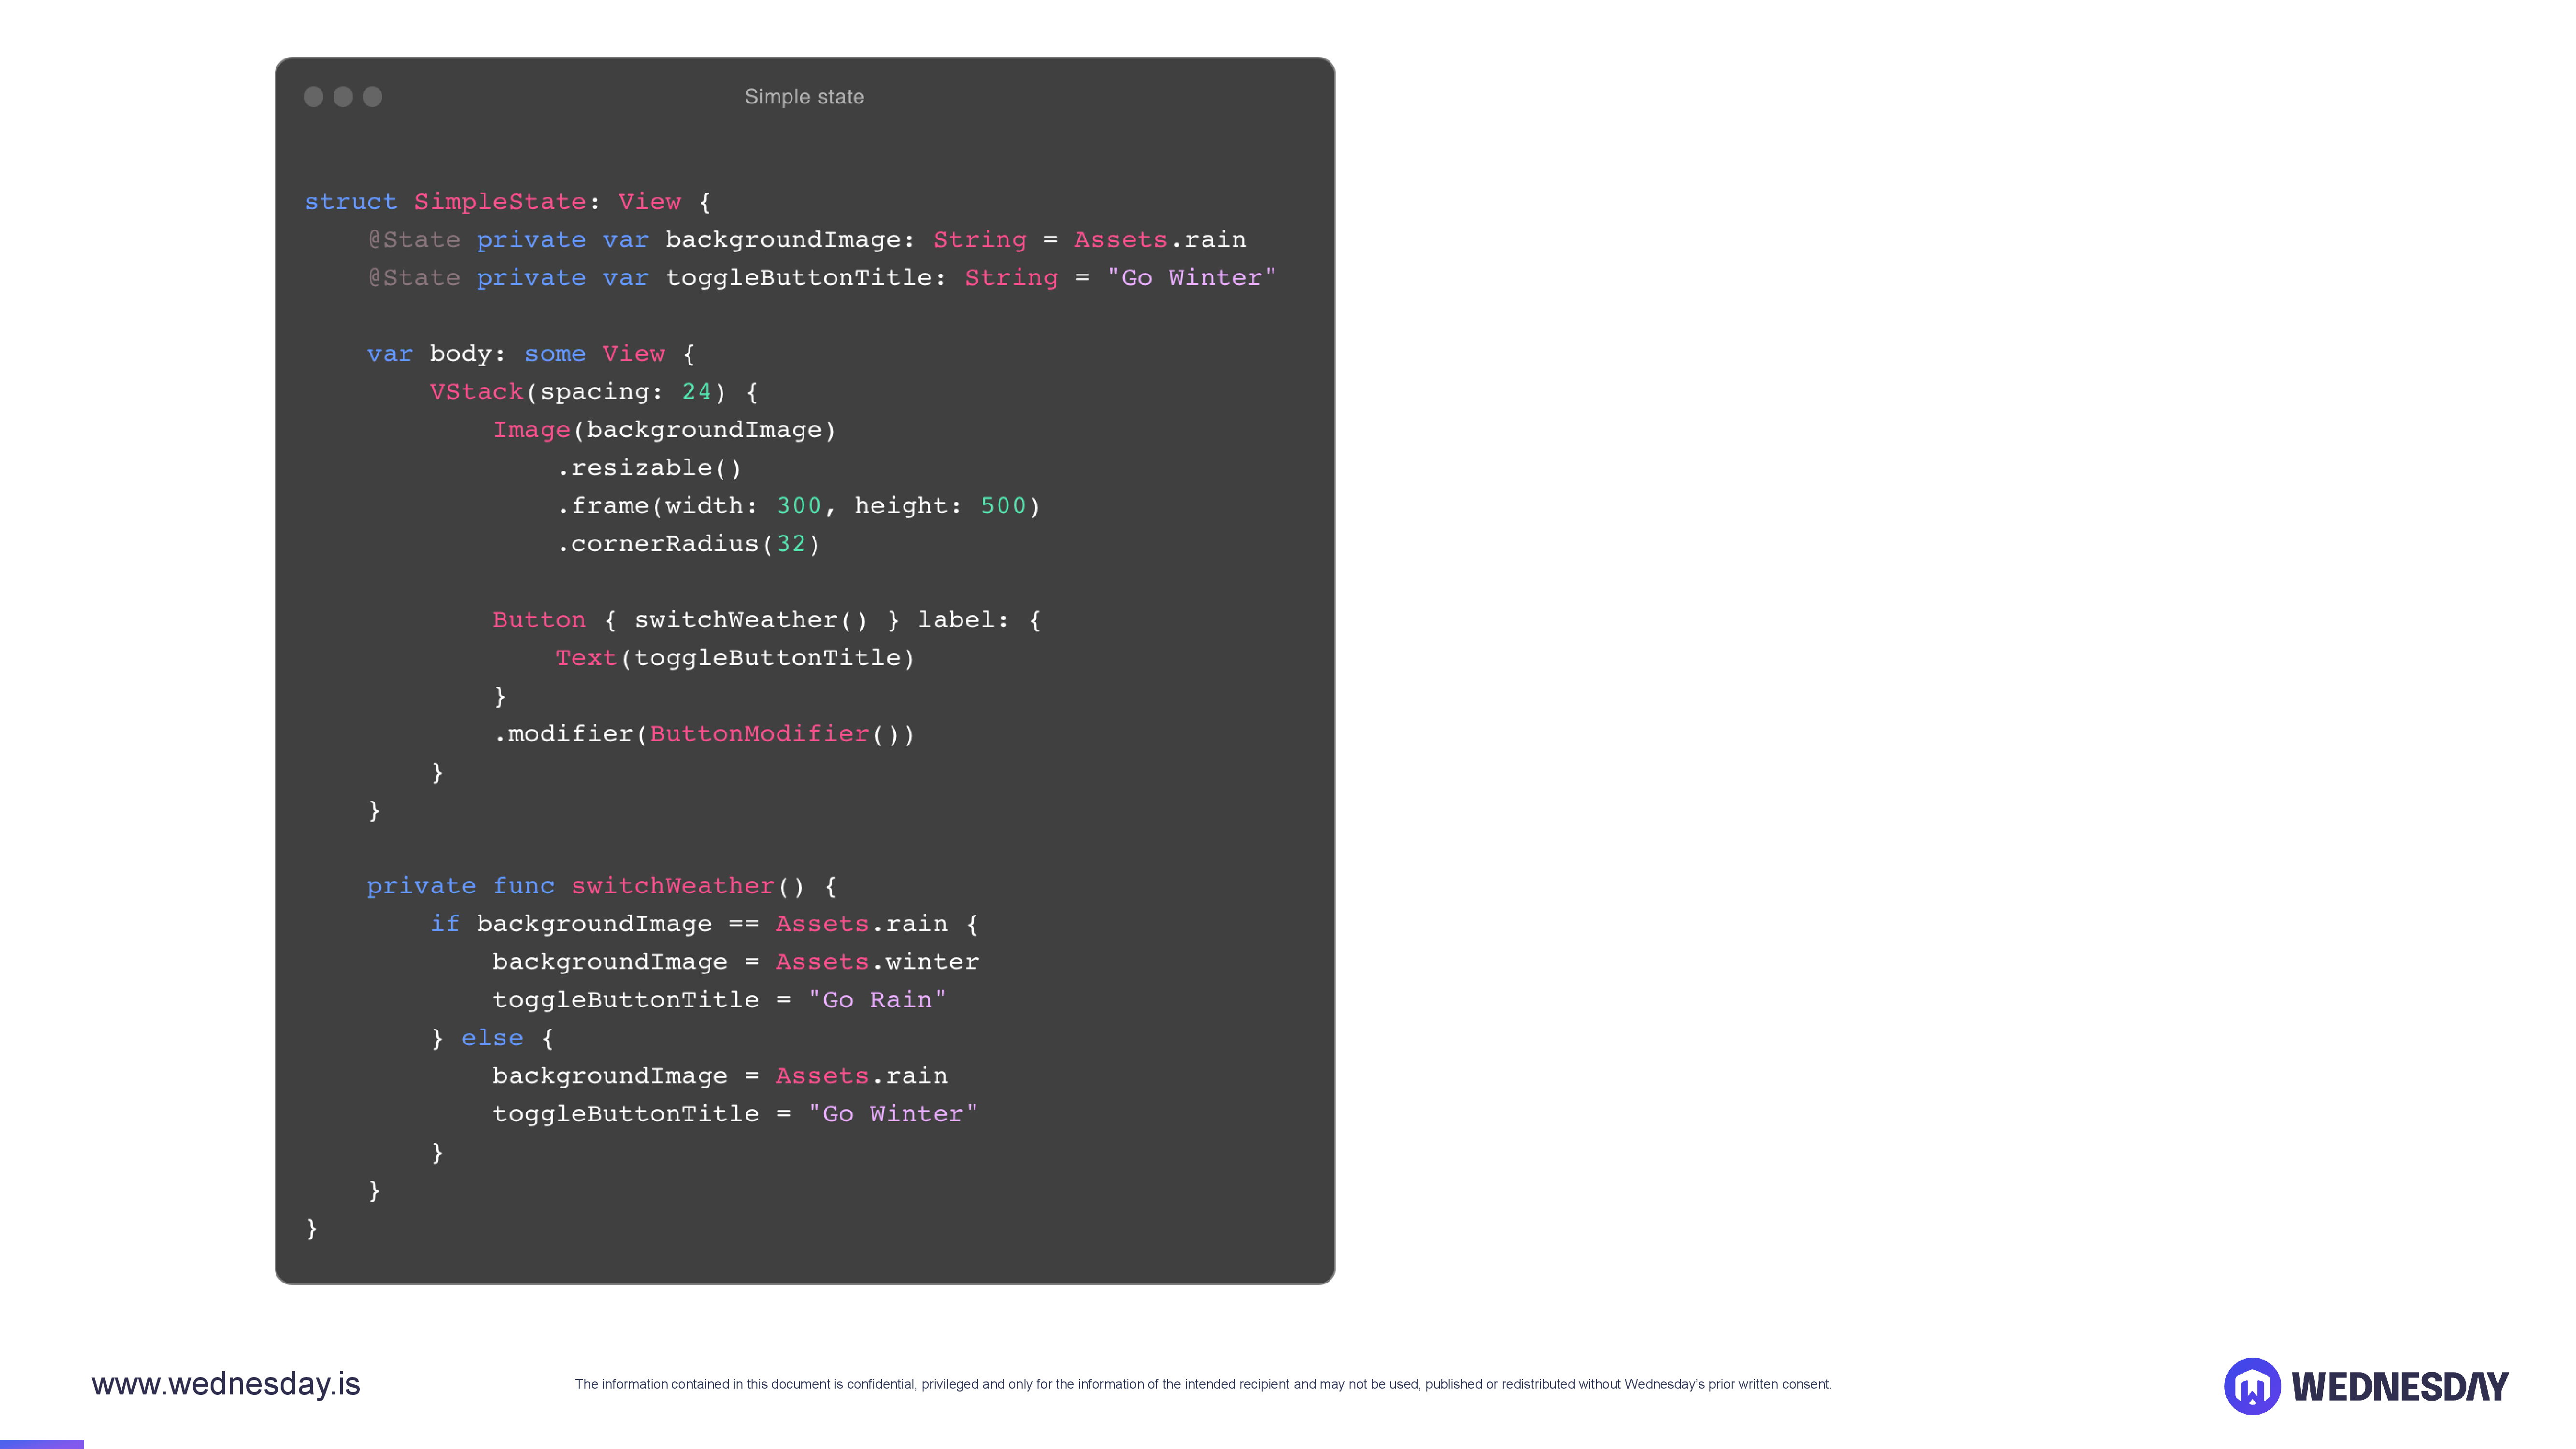This screenshot has width=2576, height=1449.
Task: Click 'ButtonModifier' in the modifier call
Action: point(760,734)
